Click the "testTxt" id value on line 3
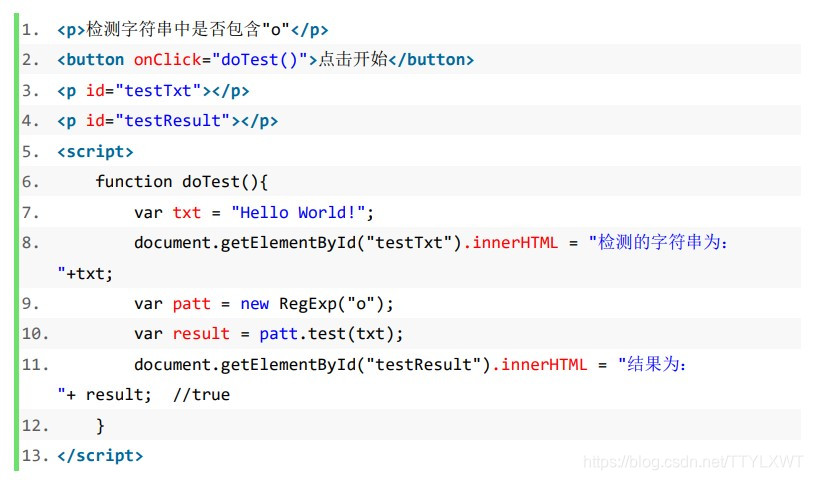 tap(158, 91)
